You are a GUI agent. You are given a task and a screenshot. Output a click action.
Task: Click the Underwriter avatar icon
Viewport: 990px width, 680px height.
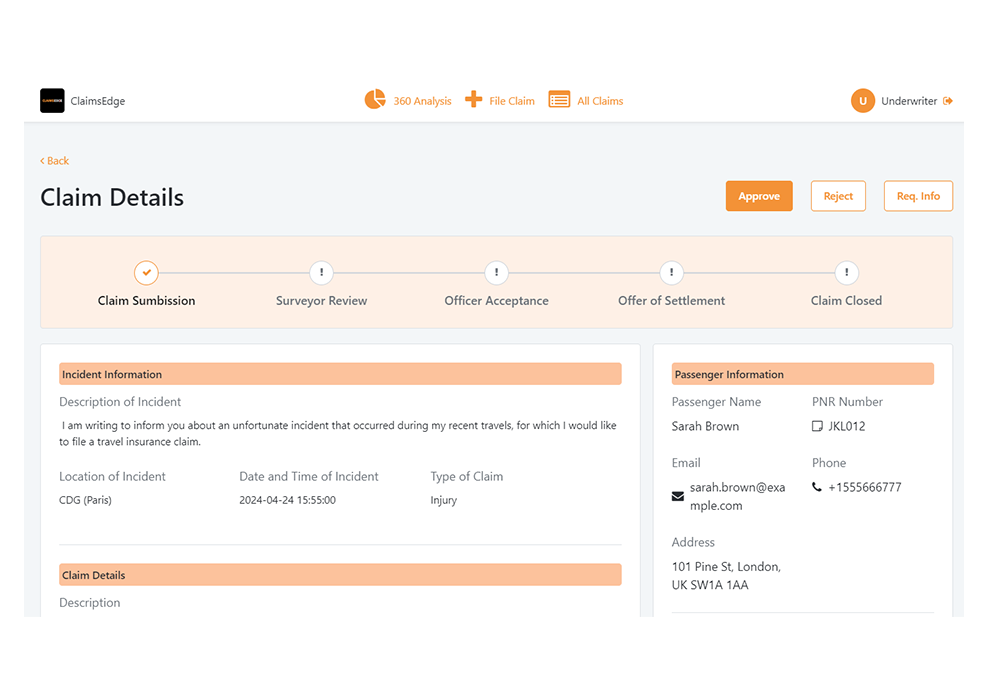tap(861, 100)
